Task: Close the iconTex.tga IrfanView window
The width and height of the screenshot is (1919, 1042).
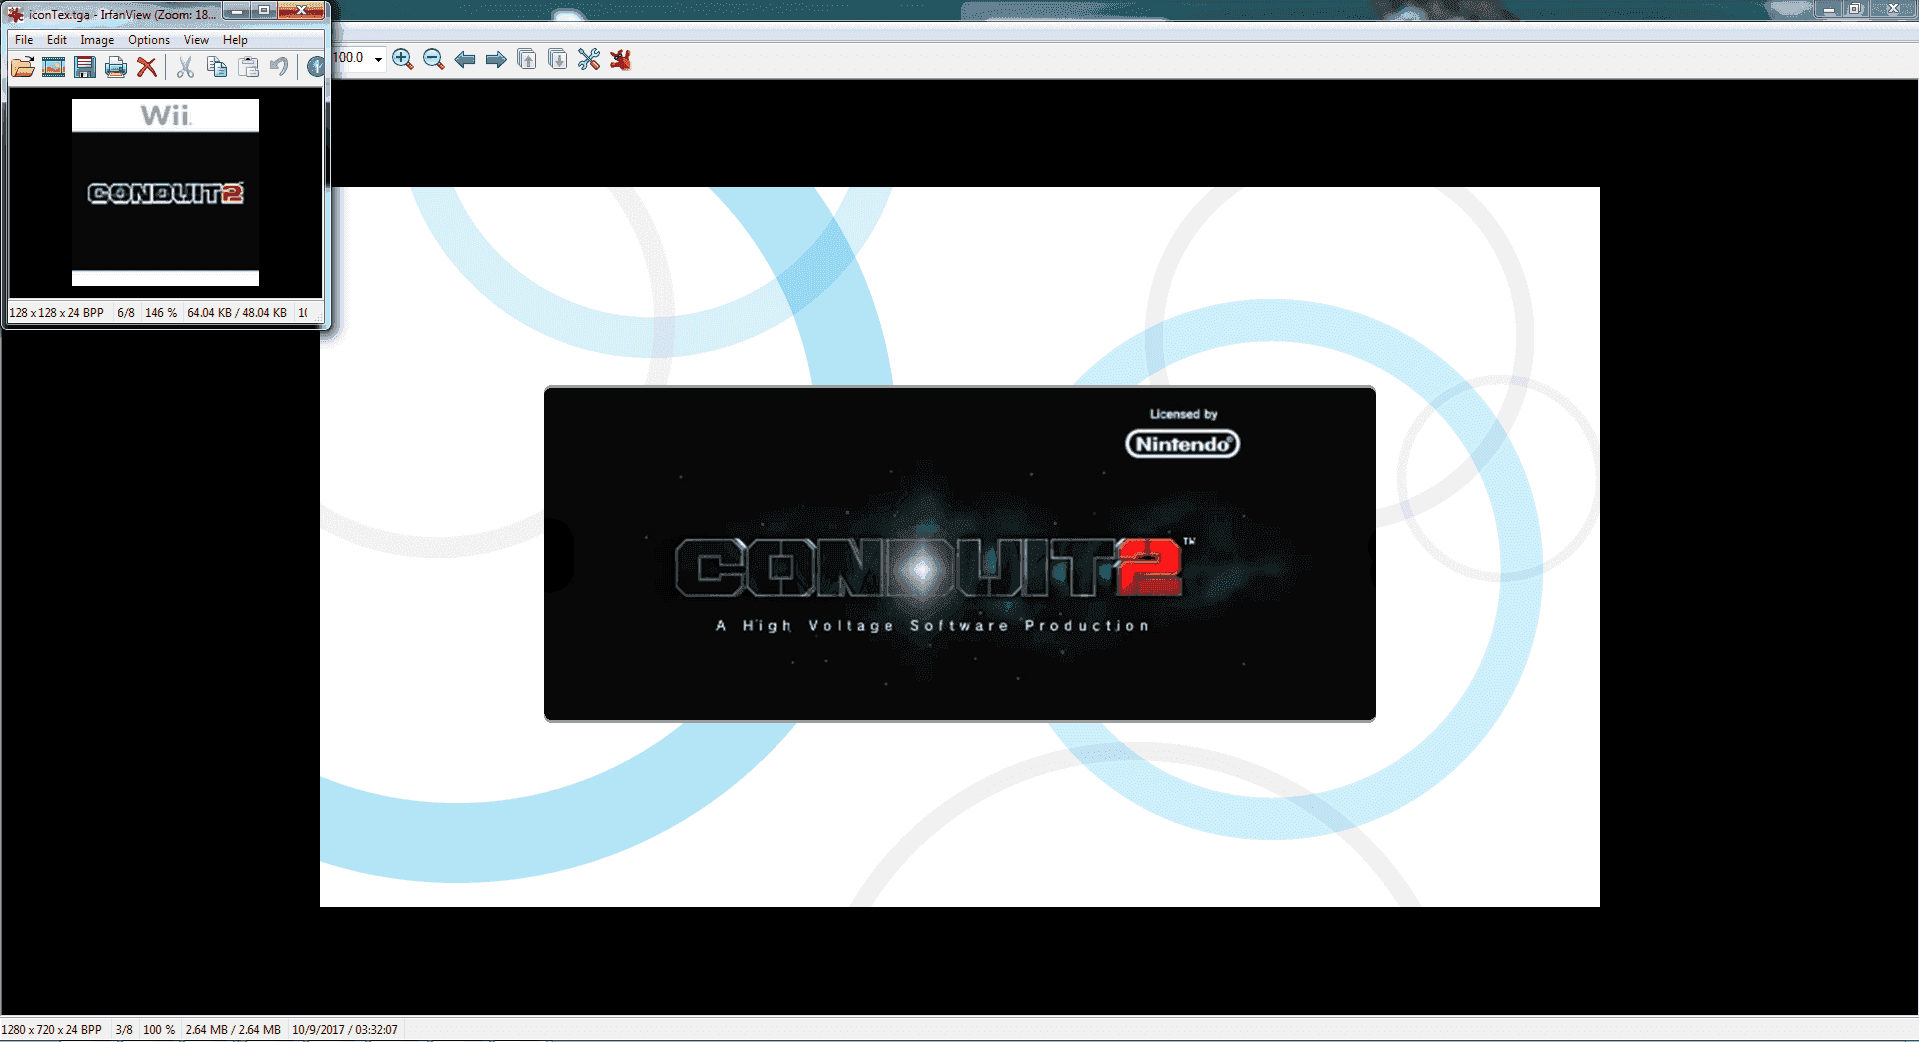Action: [x=301, y=11]
